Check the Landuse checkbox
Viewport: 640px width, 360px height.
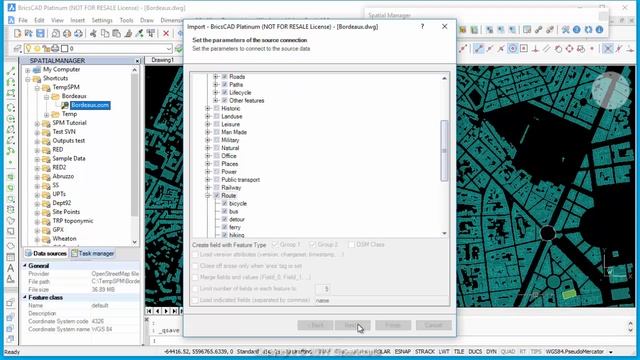217,116
